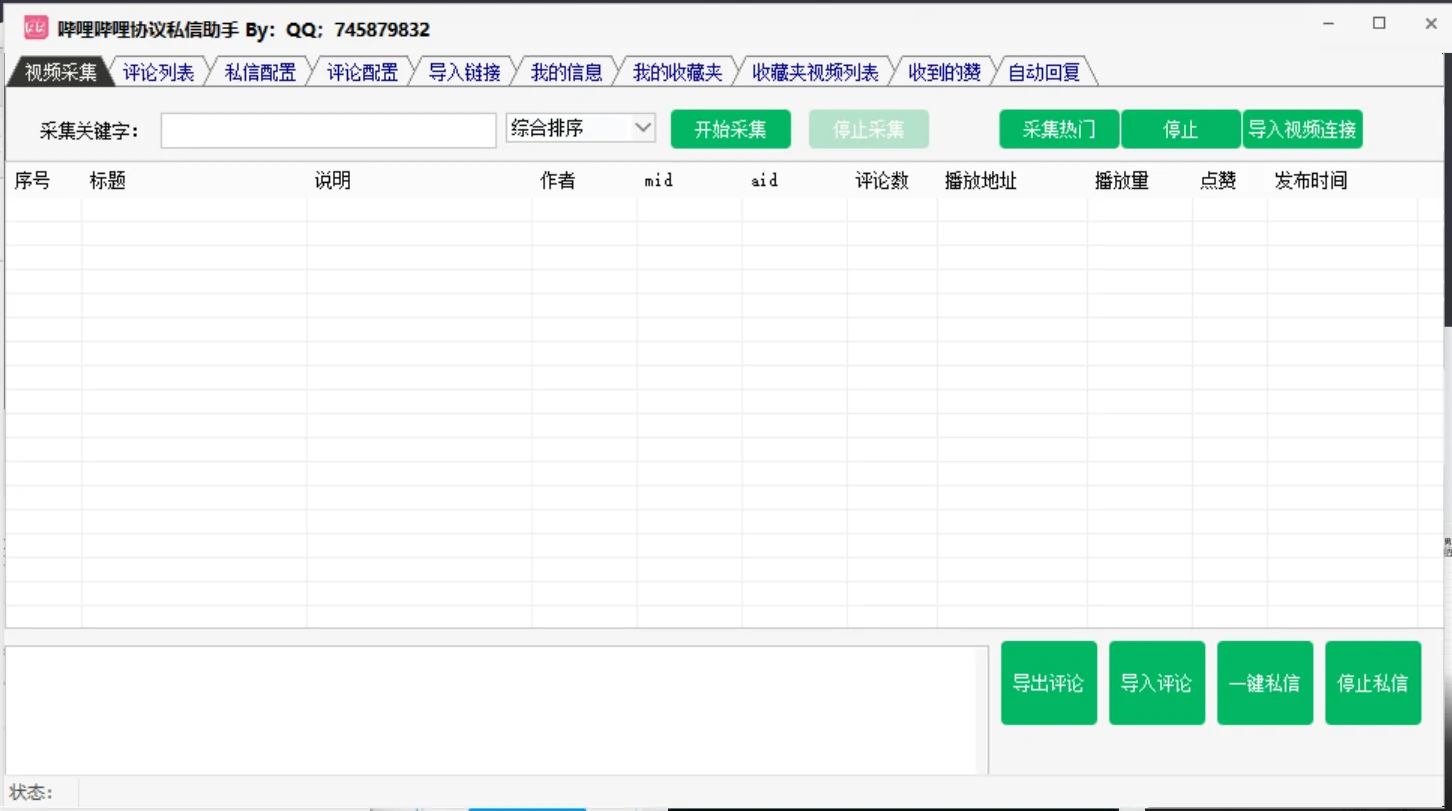Open the 我的信息 tab
1452x811 pixels.
tap(566, 72)
